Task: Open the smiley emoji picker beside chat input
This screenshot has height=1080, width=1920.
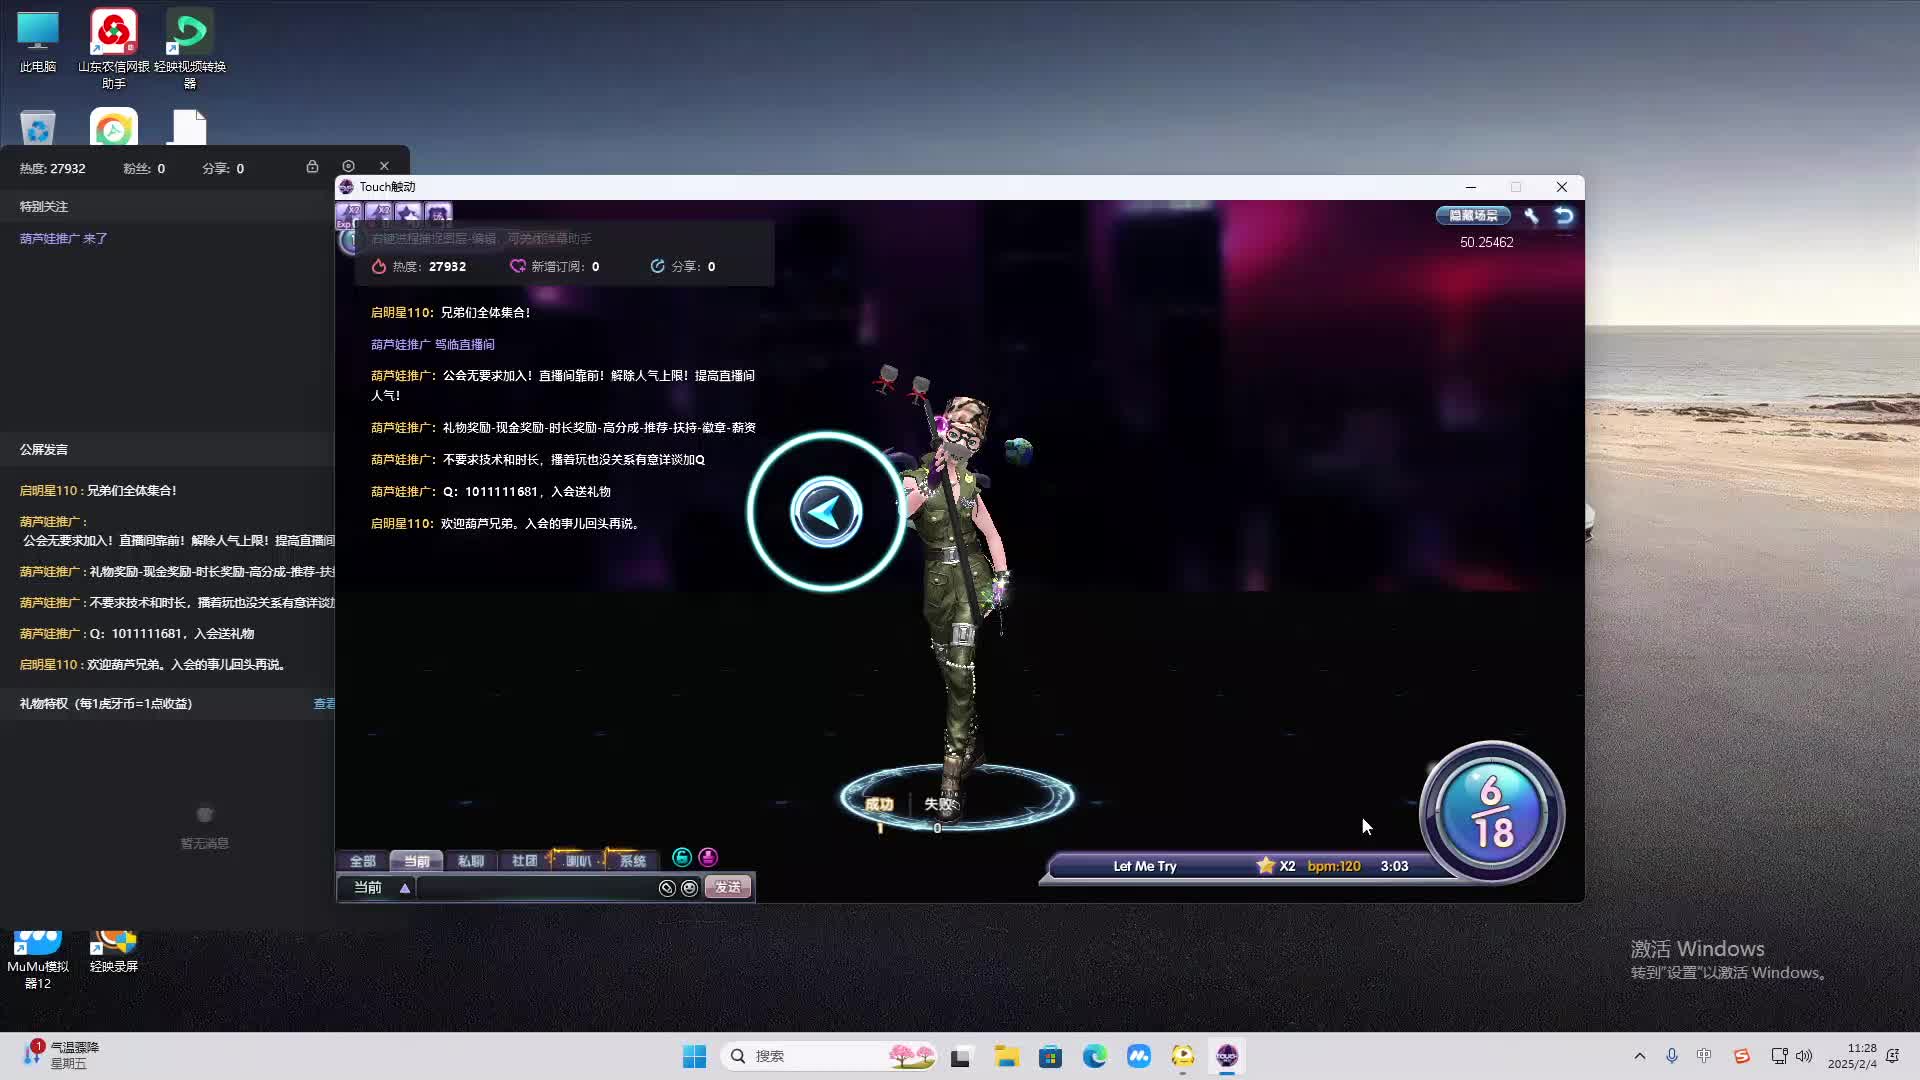Action: coord(689,888)
